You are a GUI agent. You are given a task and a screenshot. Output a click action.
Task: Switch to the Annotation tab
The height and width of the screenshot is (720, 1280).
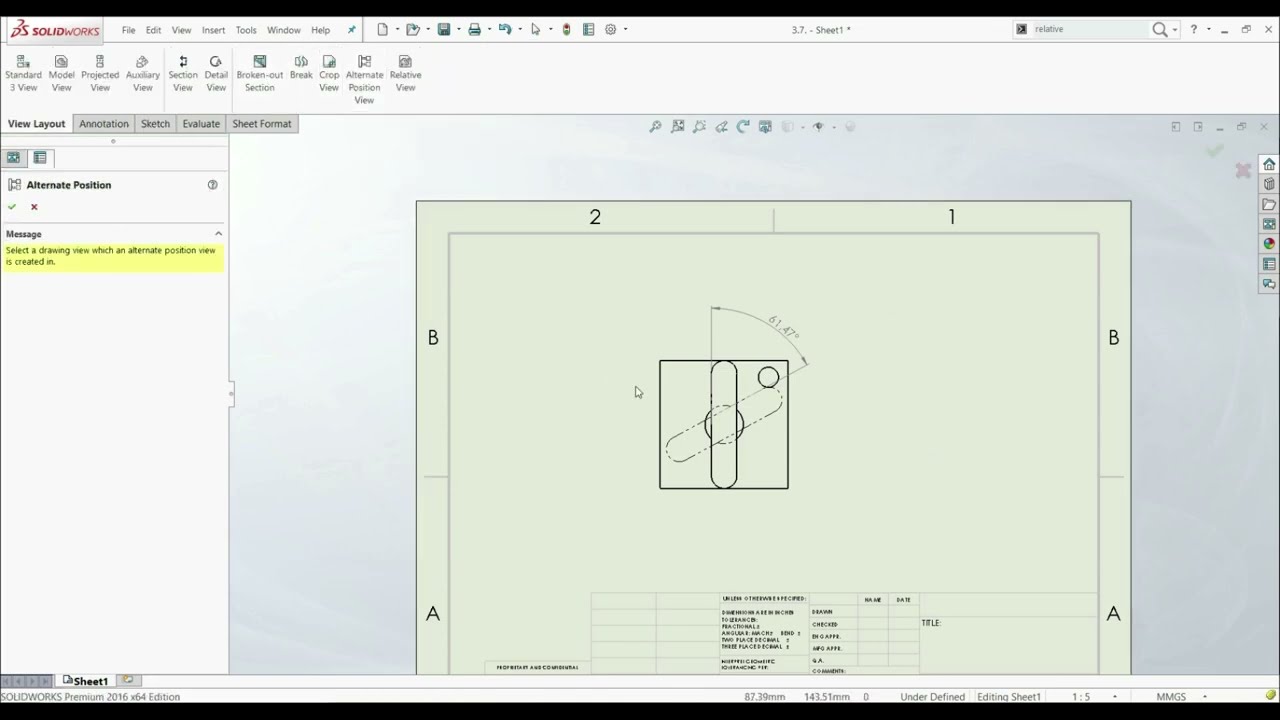[104, 124]
